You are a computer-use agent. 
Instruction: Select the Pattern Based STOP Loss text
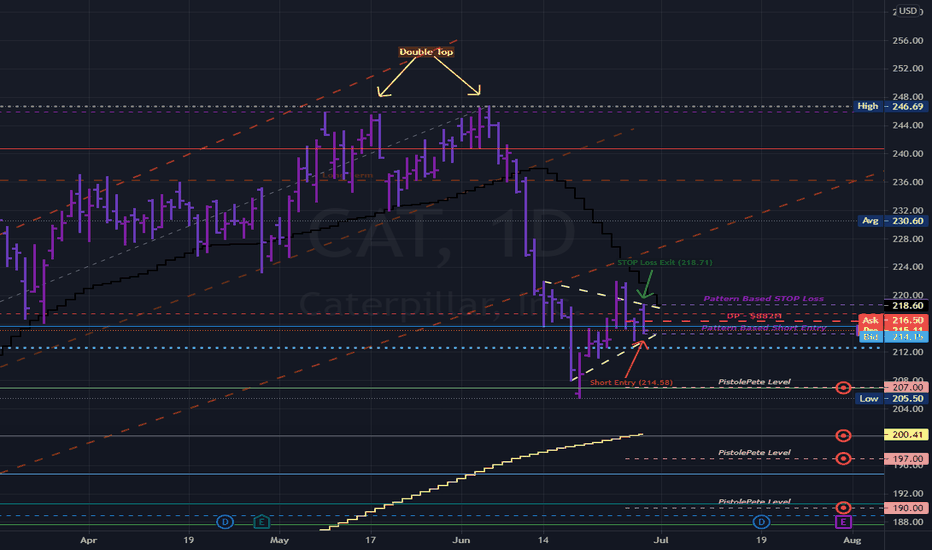coord(763,298)
